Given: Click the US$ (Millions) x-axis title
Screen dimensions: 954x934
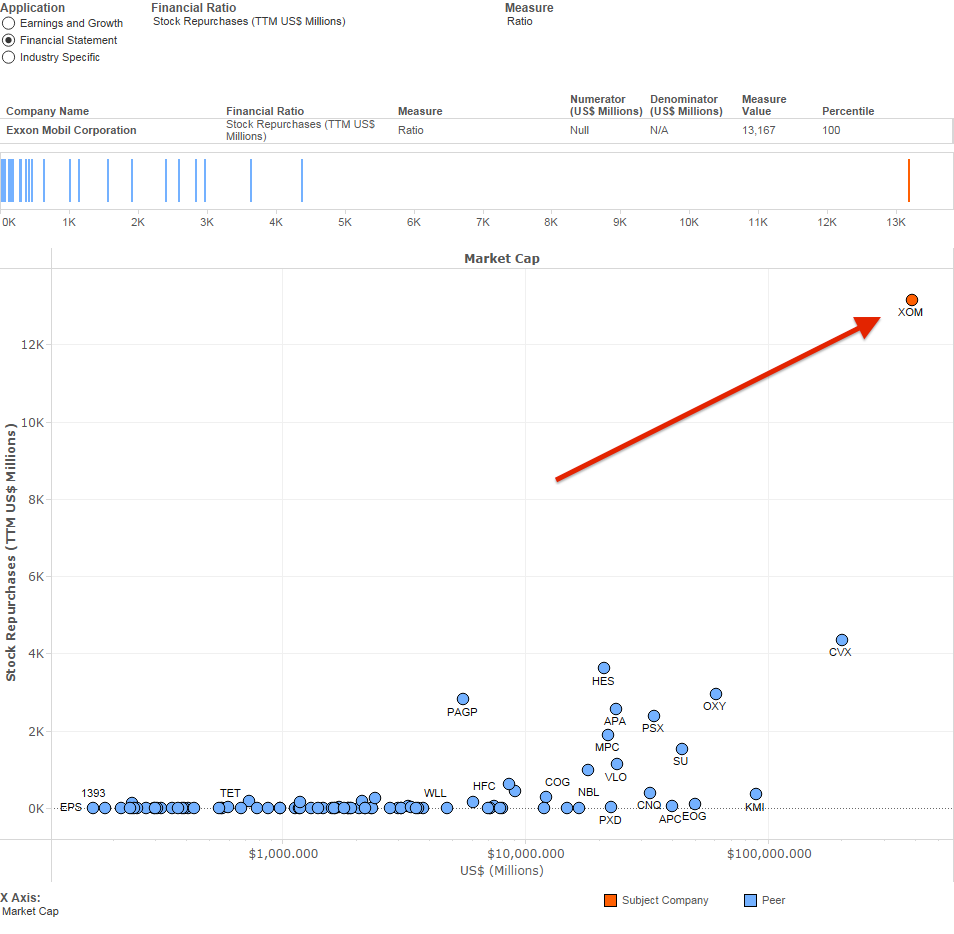Looking at the screenshot, I should pos(502,871).
